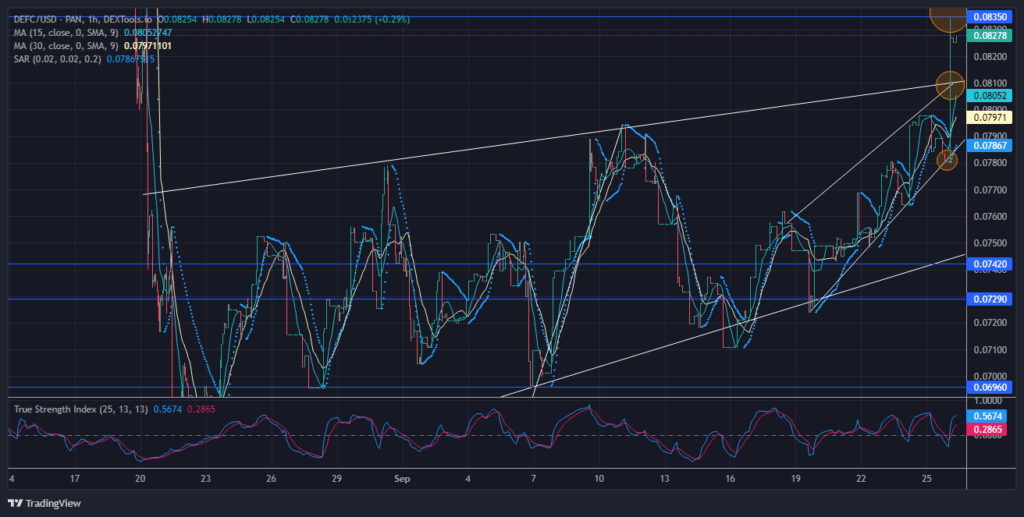Click the 0.07200 price scale tick
1024x517 pixels.
988,323
